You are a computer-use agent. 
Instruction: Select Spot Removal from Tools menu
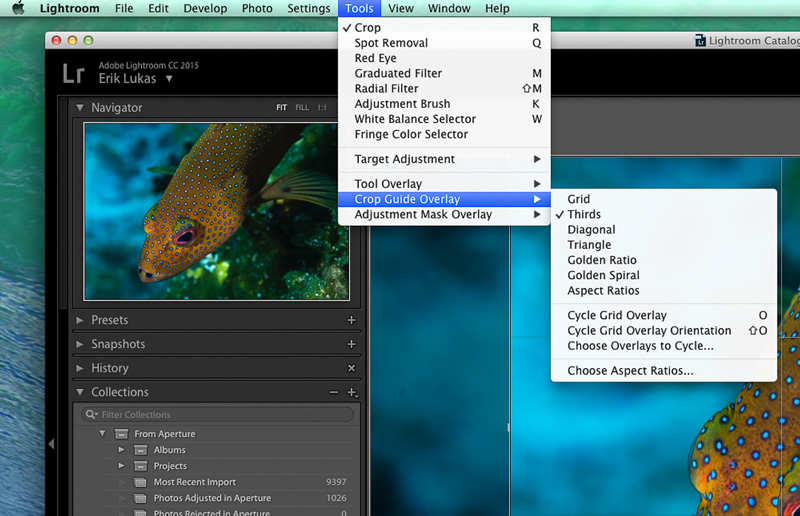(x=391, y=43)
